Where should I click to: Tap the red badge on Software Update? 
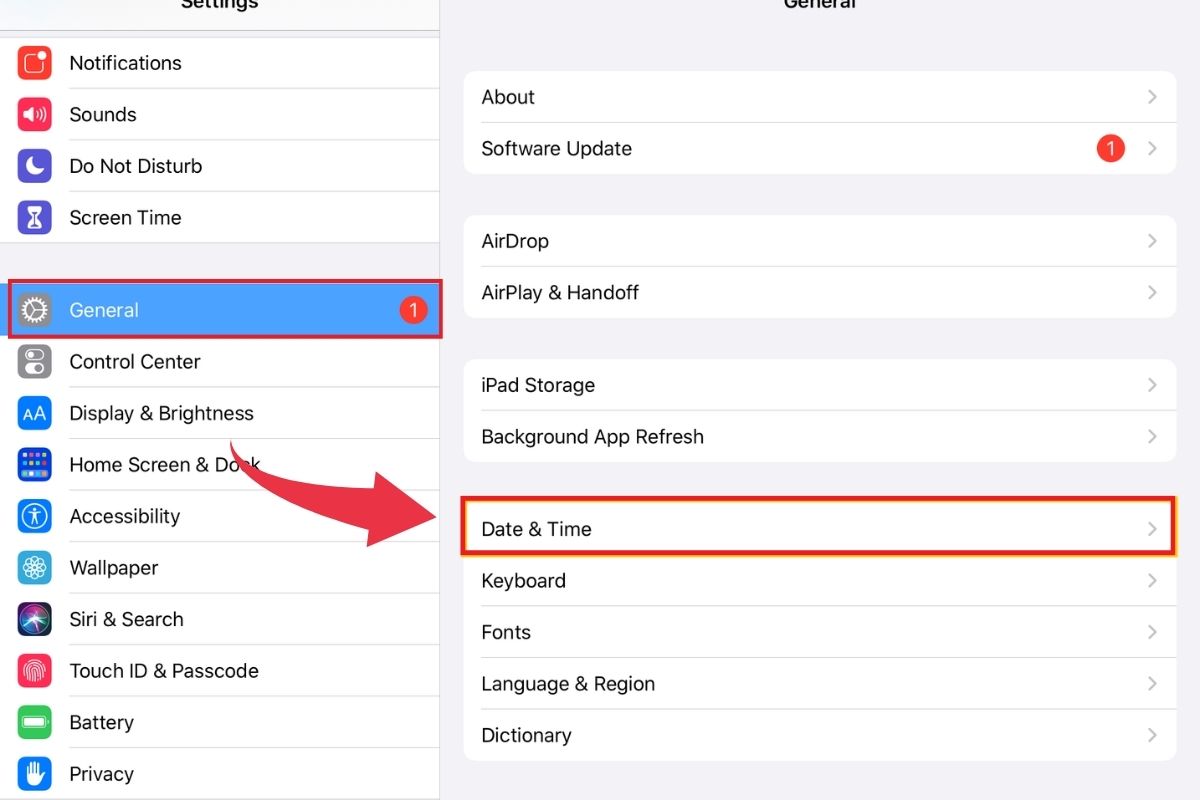coord(1110,148)
